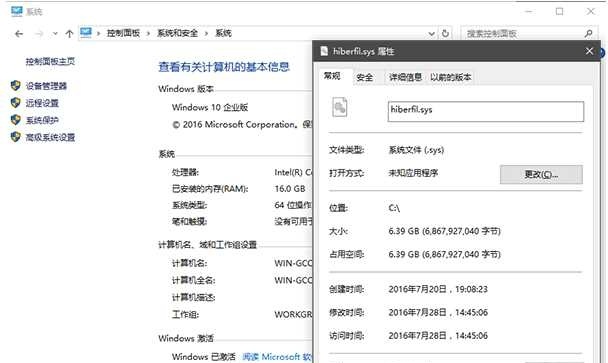Screen dimensions: 608x363
Task: Minimize the System window
Action: 529,12
